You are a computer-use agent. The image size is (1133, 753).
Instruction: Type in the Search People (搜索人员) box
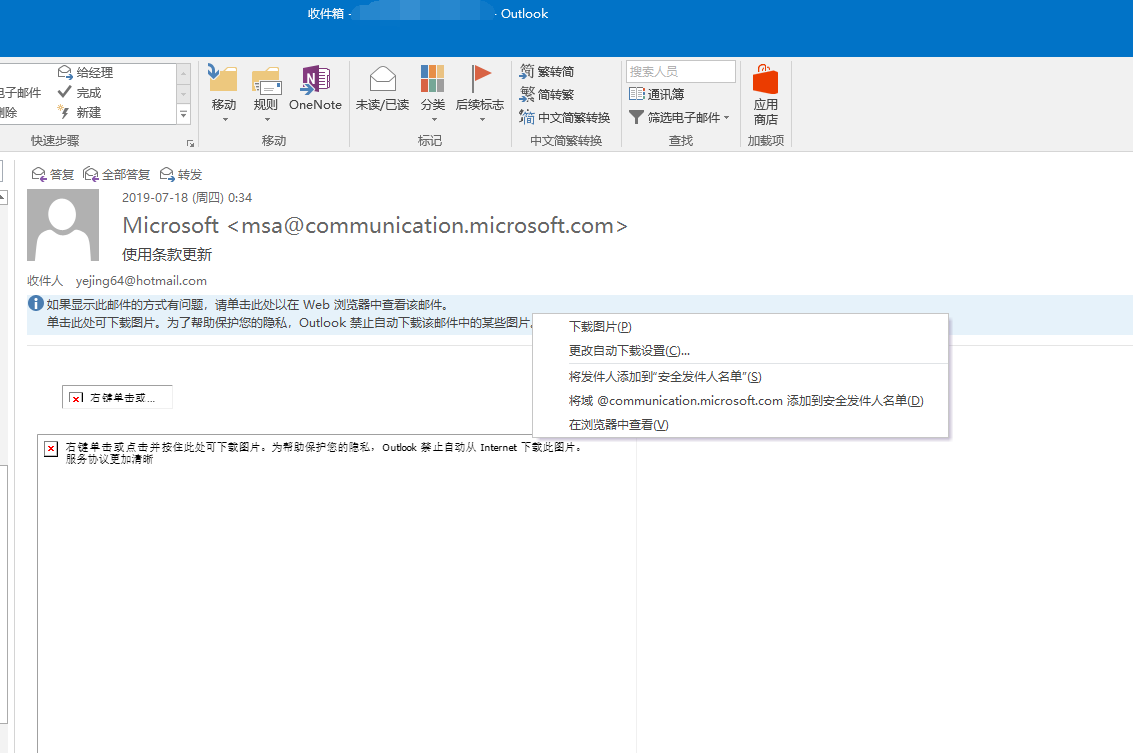tap(681, 72)
